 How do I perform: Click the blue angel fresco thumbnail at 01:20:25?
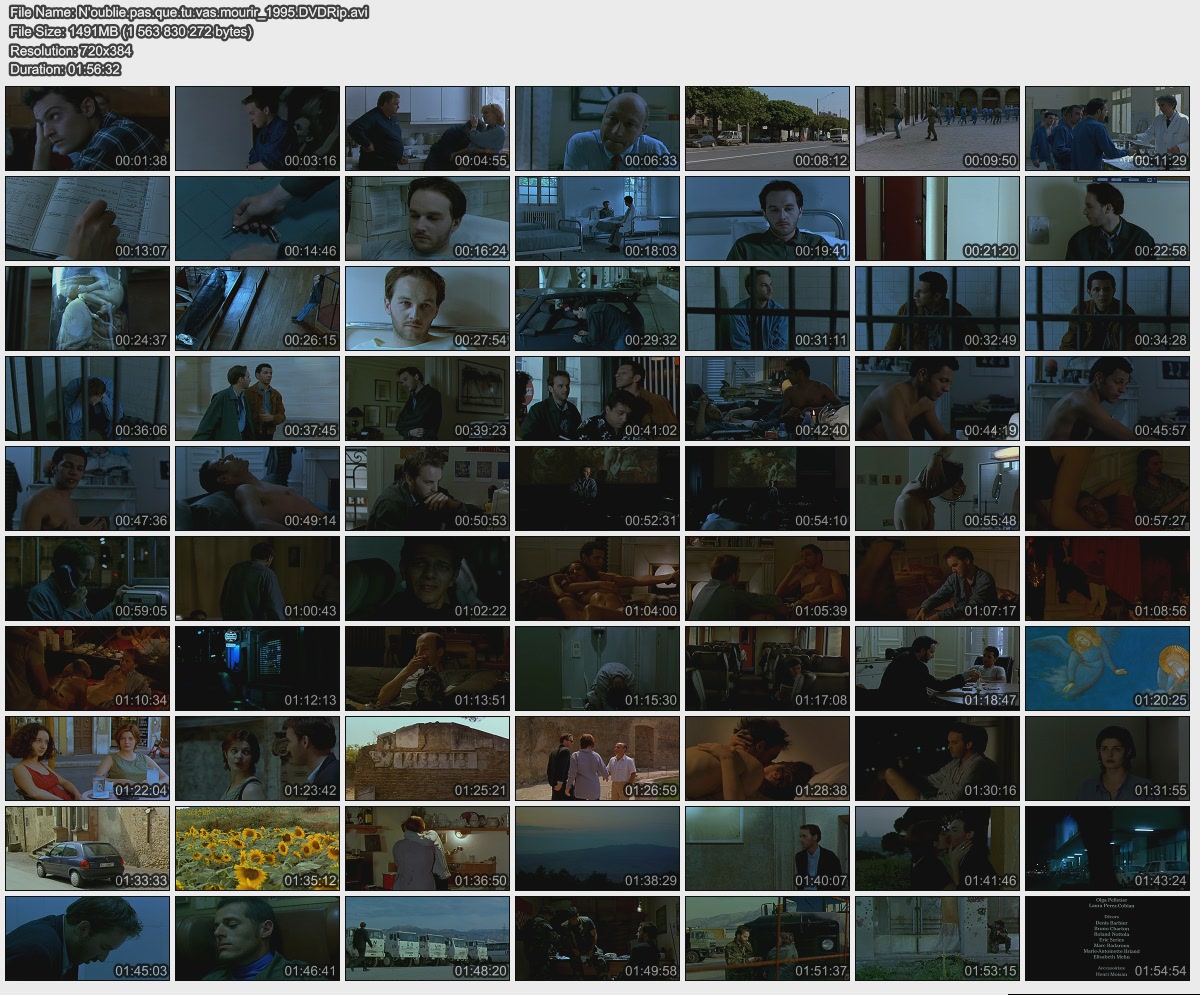(x=1107, y=668)
